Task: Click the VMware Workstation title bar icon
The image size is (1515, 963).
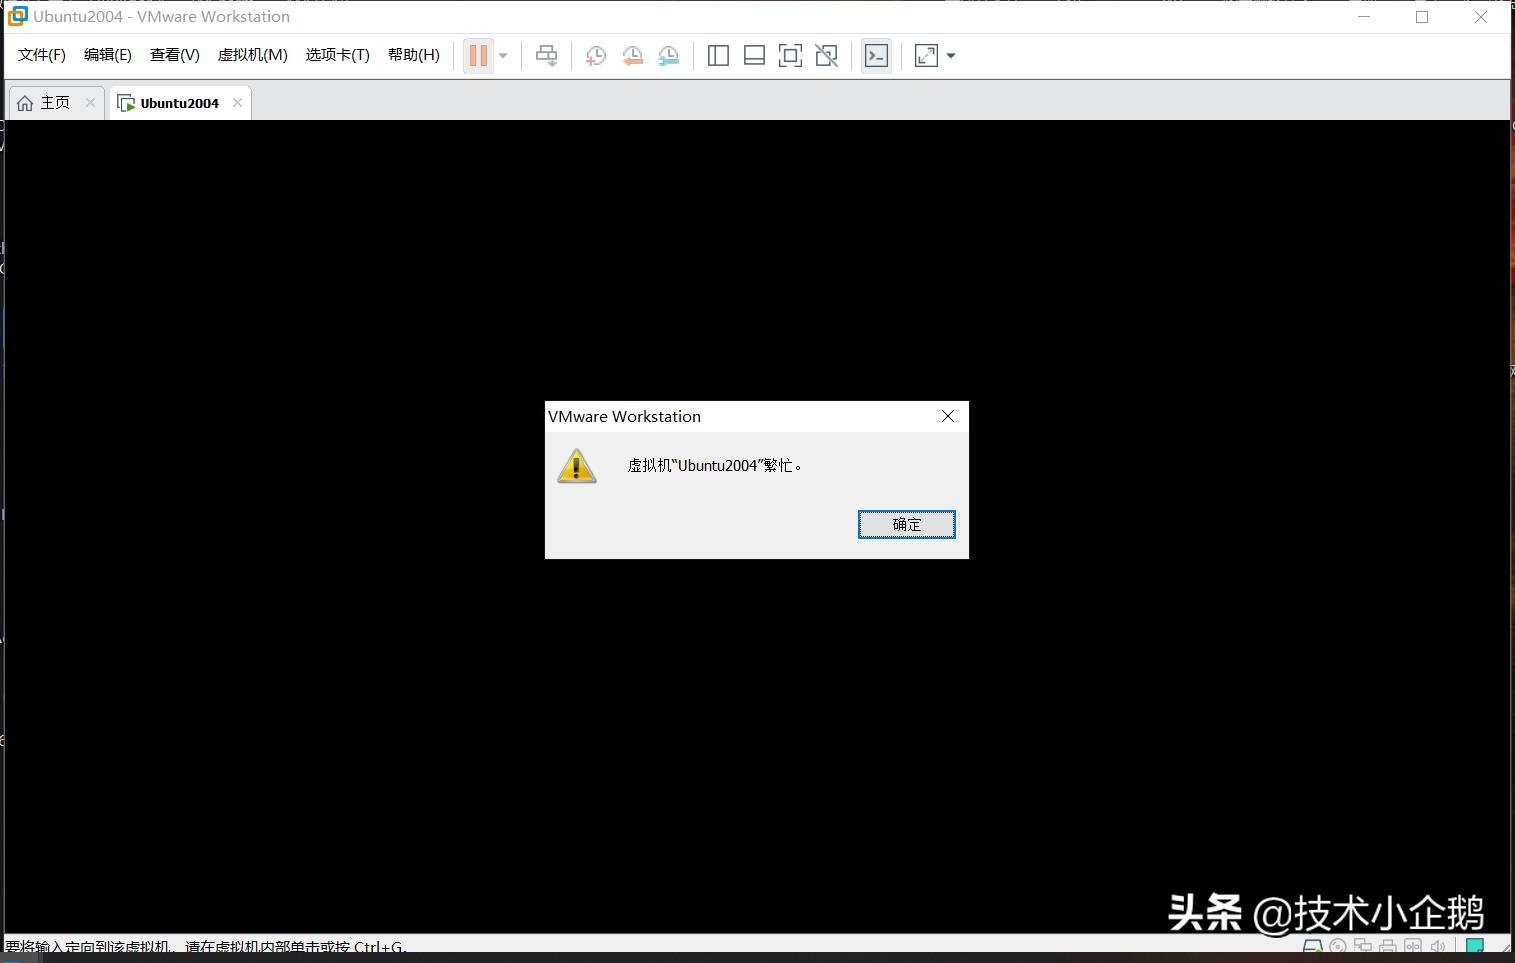Action: (x=17, y=16)
